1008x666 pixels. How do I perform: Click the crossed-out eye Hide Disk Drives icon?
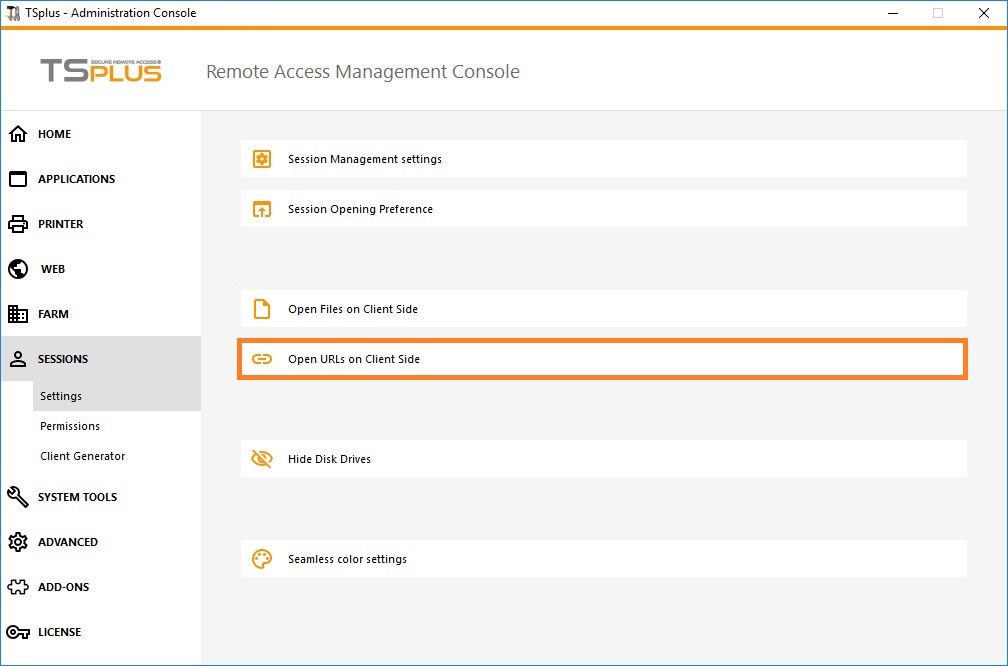[x=262, y=459]
